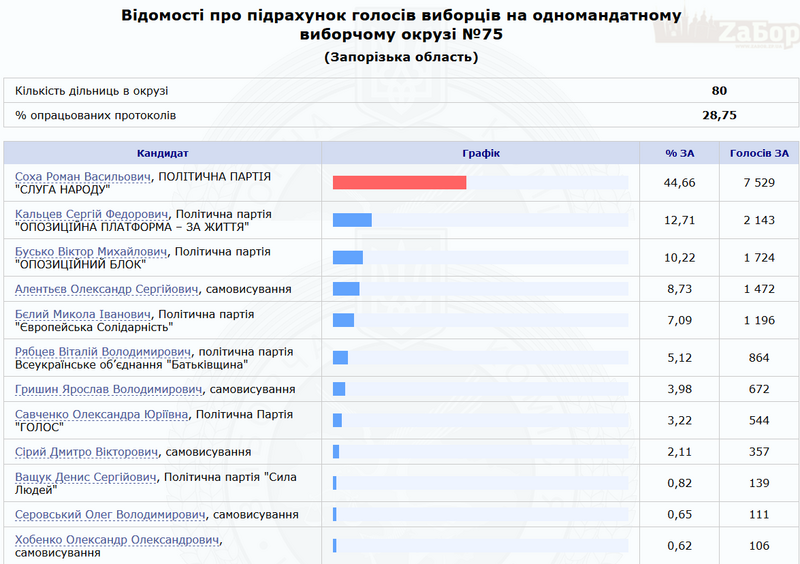Click Сірий Дмитро Вікторович link

pyautogui.click(x=87, y=452)
